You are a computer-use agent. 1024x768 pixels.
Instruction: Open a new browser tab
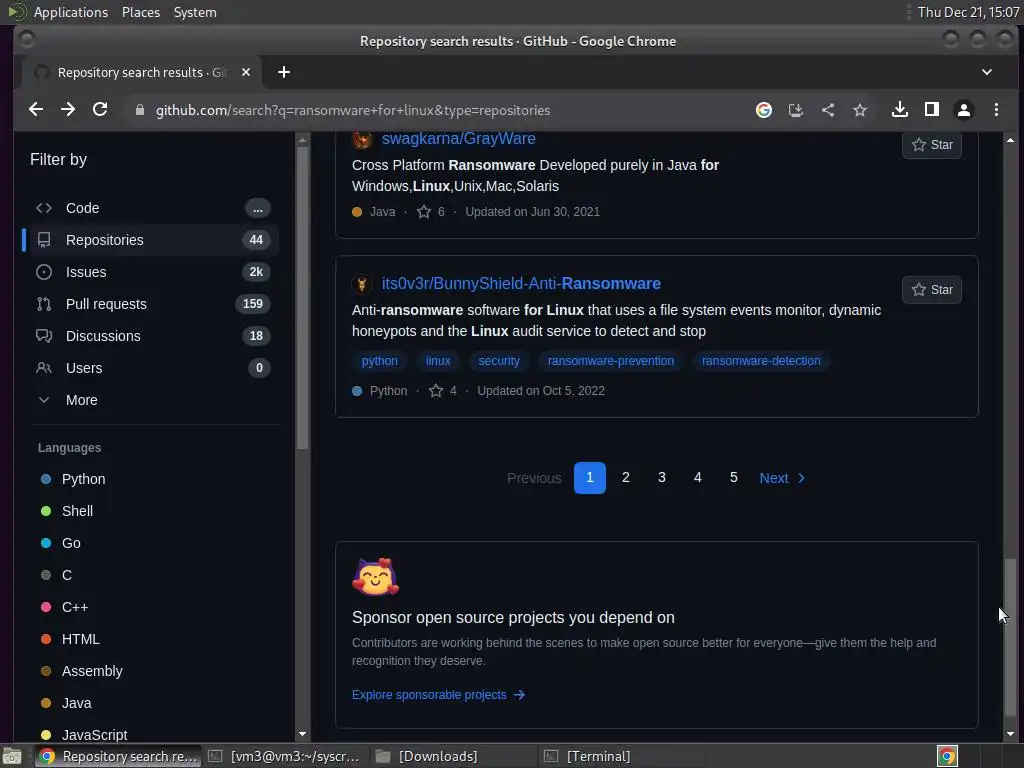[x=283, y=72]
